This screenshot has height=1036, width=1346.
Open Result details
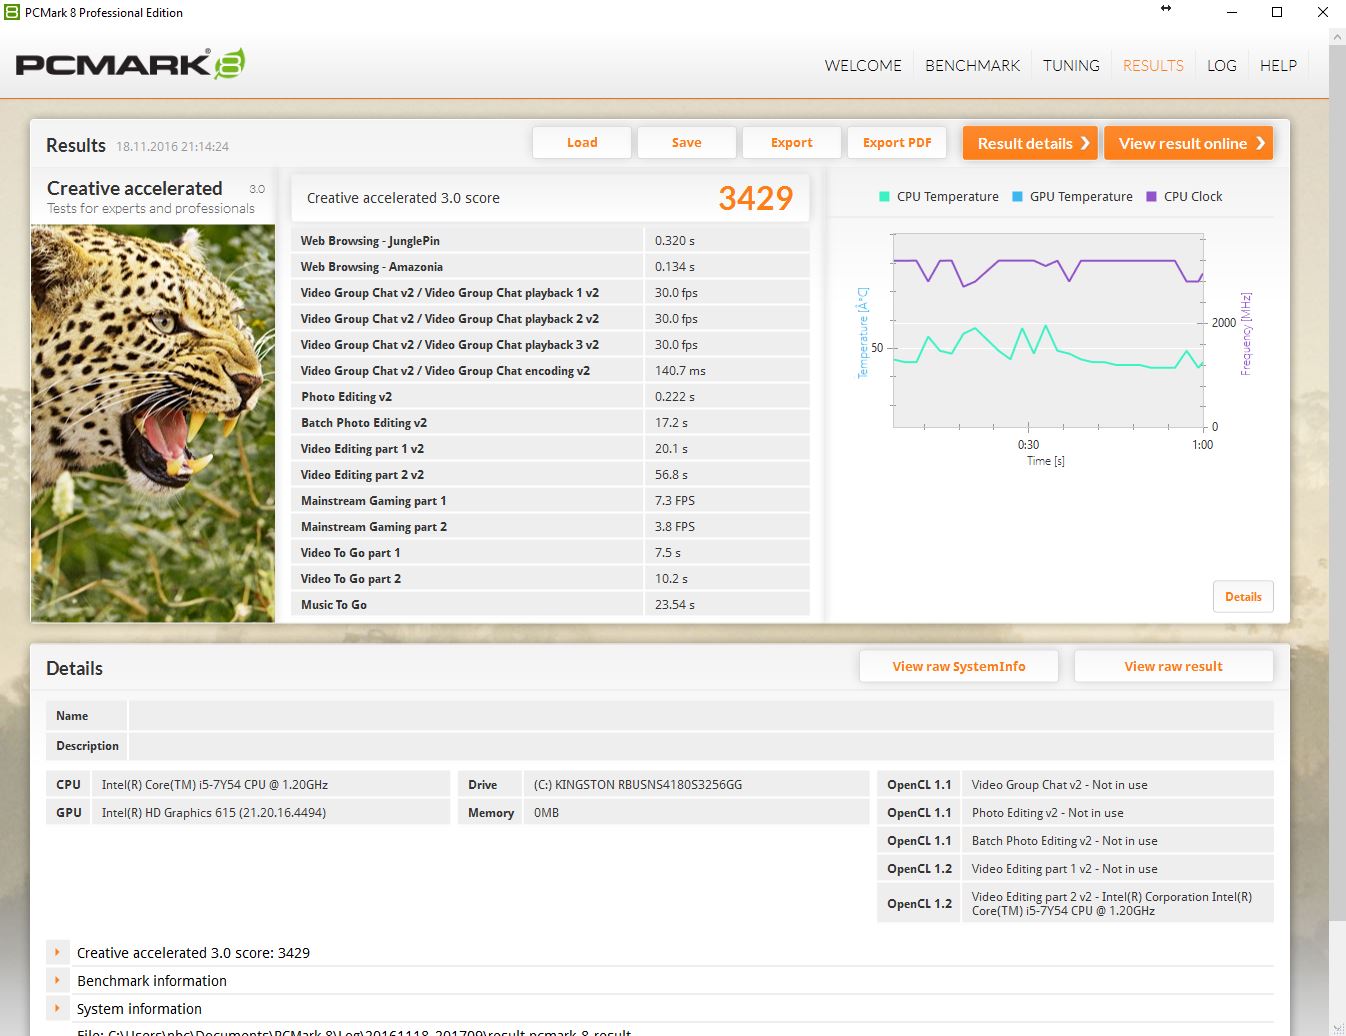1030,143
